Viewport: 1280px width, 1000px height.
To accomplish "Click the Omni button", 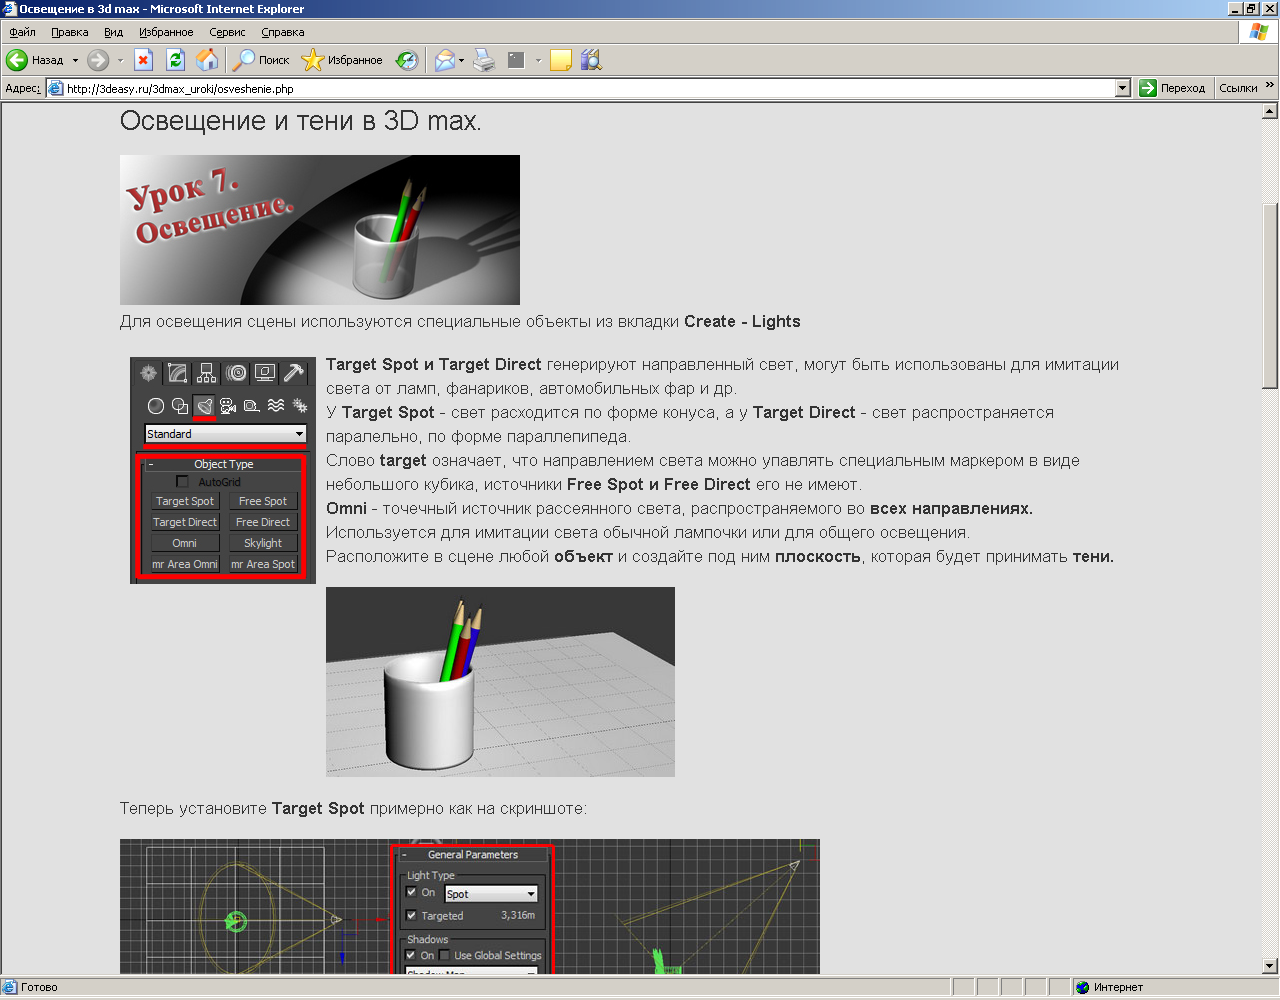I will click(185, 543).
